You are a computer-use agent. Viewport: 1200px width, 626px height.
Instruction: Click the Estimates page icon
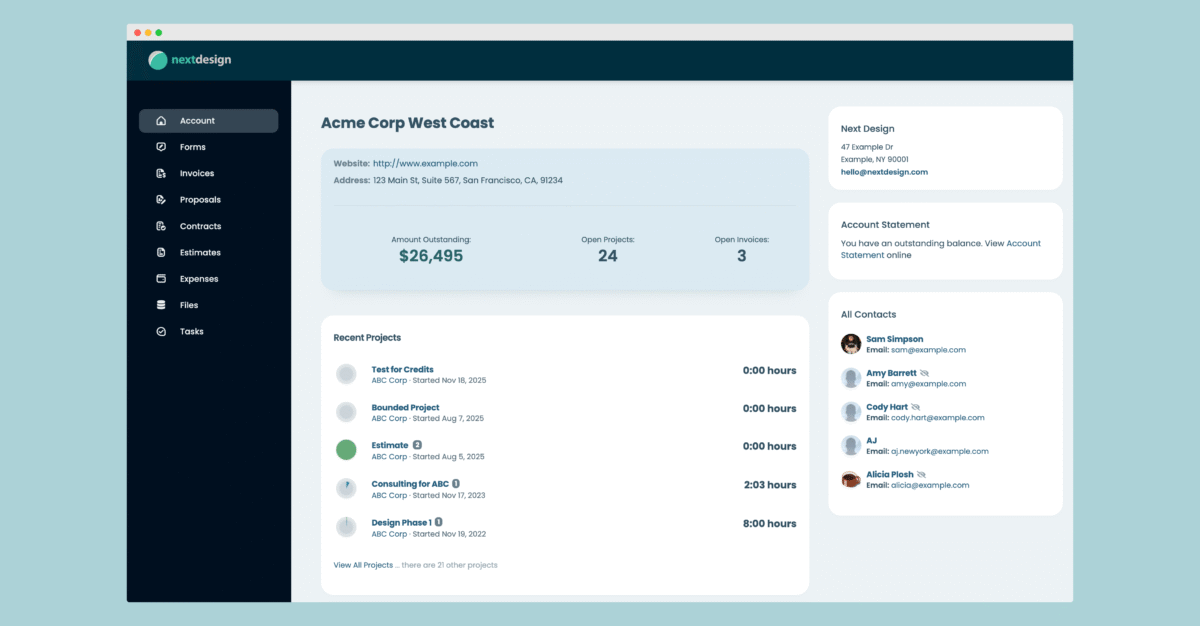coord(160,252)
